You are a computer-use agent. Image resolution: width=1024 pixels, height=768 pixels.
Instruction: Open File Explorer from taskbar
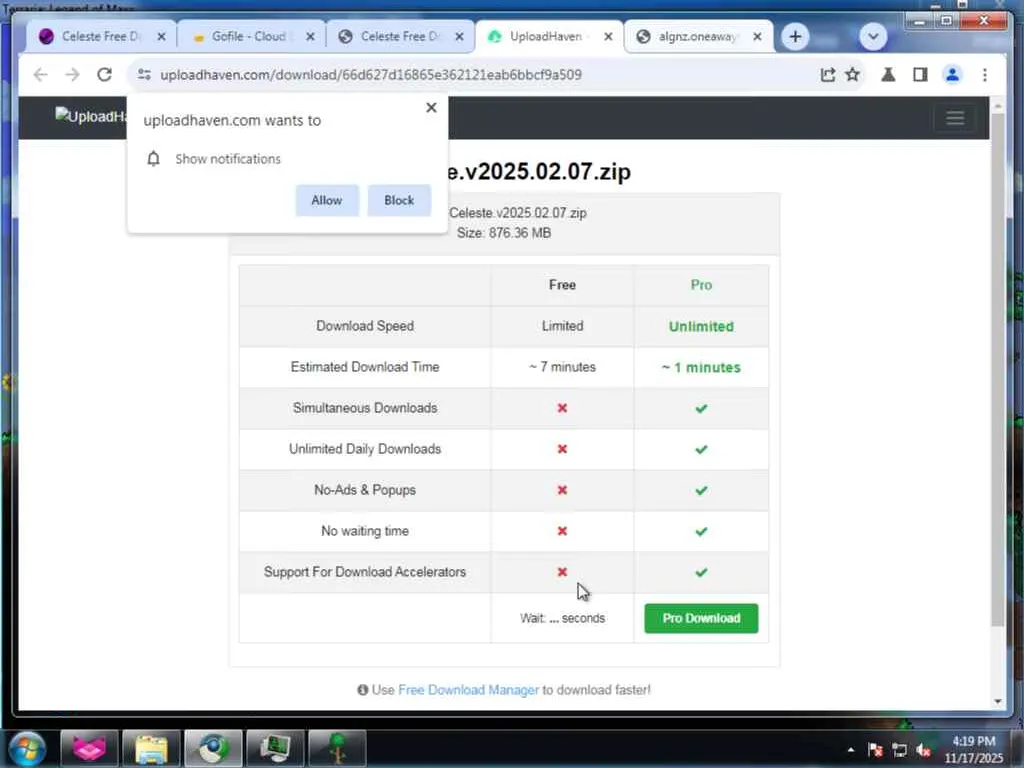click(151, 748)
